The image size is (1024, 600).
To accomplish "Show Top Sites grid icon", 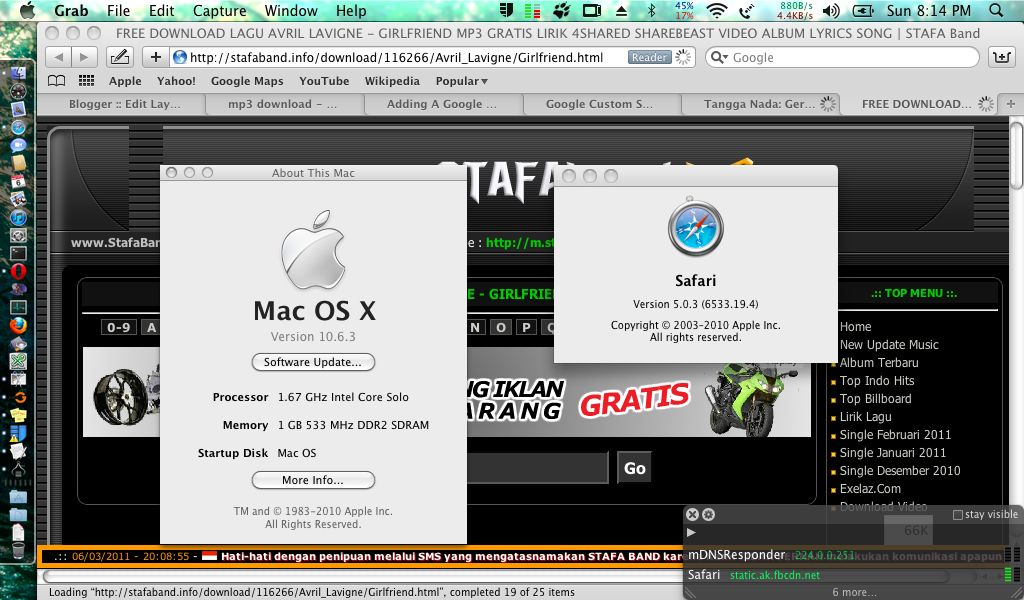I will pyautogui.click(x=86, y=81).
